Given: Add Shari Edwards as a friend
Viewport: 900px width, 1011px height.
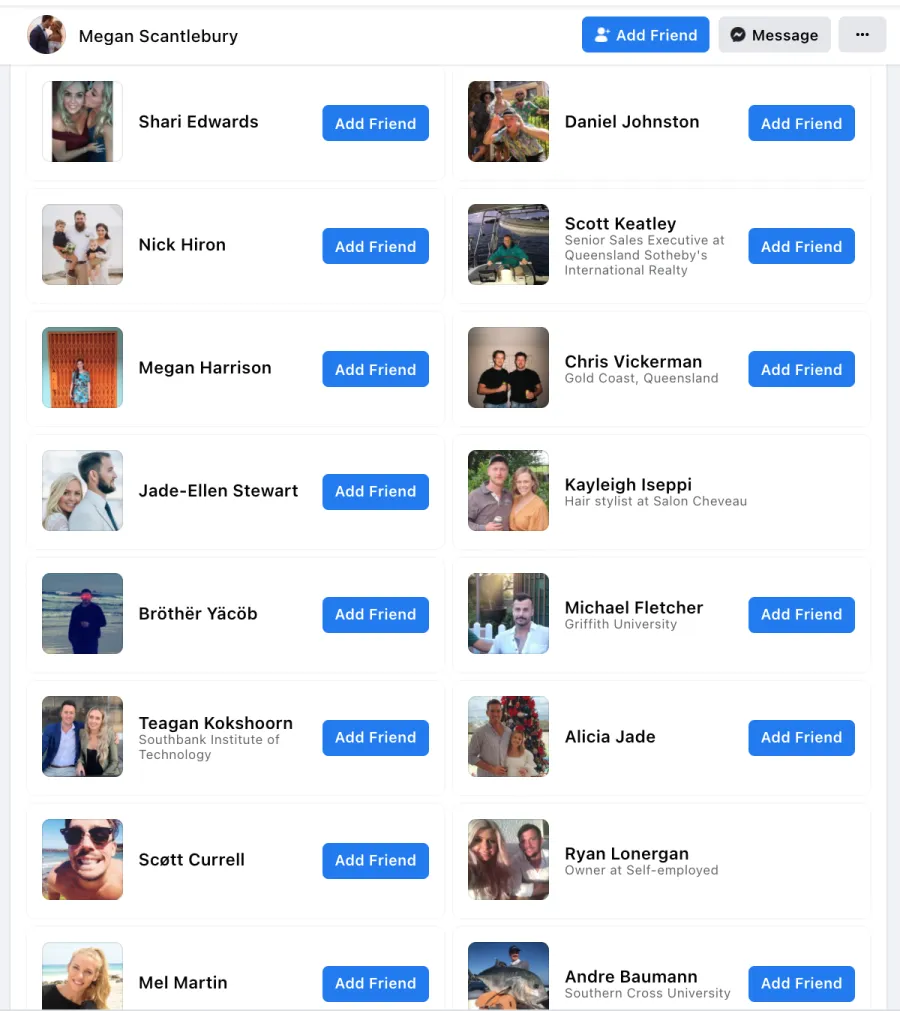Looking at the screenshot, I should click(375, 123).
